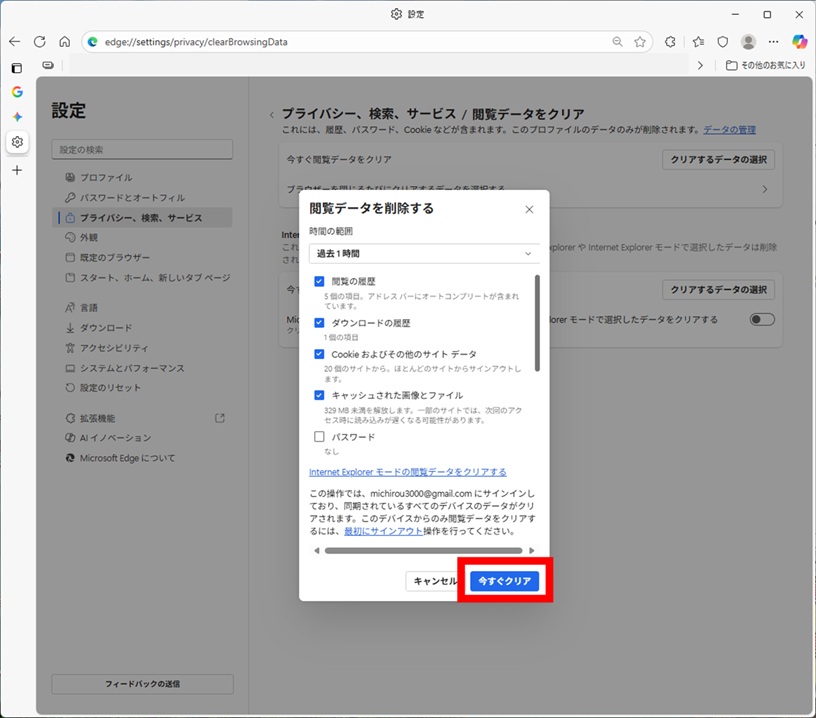Viewport: 816px width, 718px height.
Task: Expand the favorites bar overflow chevron
Action: 700,65
